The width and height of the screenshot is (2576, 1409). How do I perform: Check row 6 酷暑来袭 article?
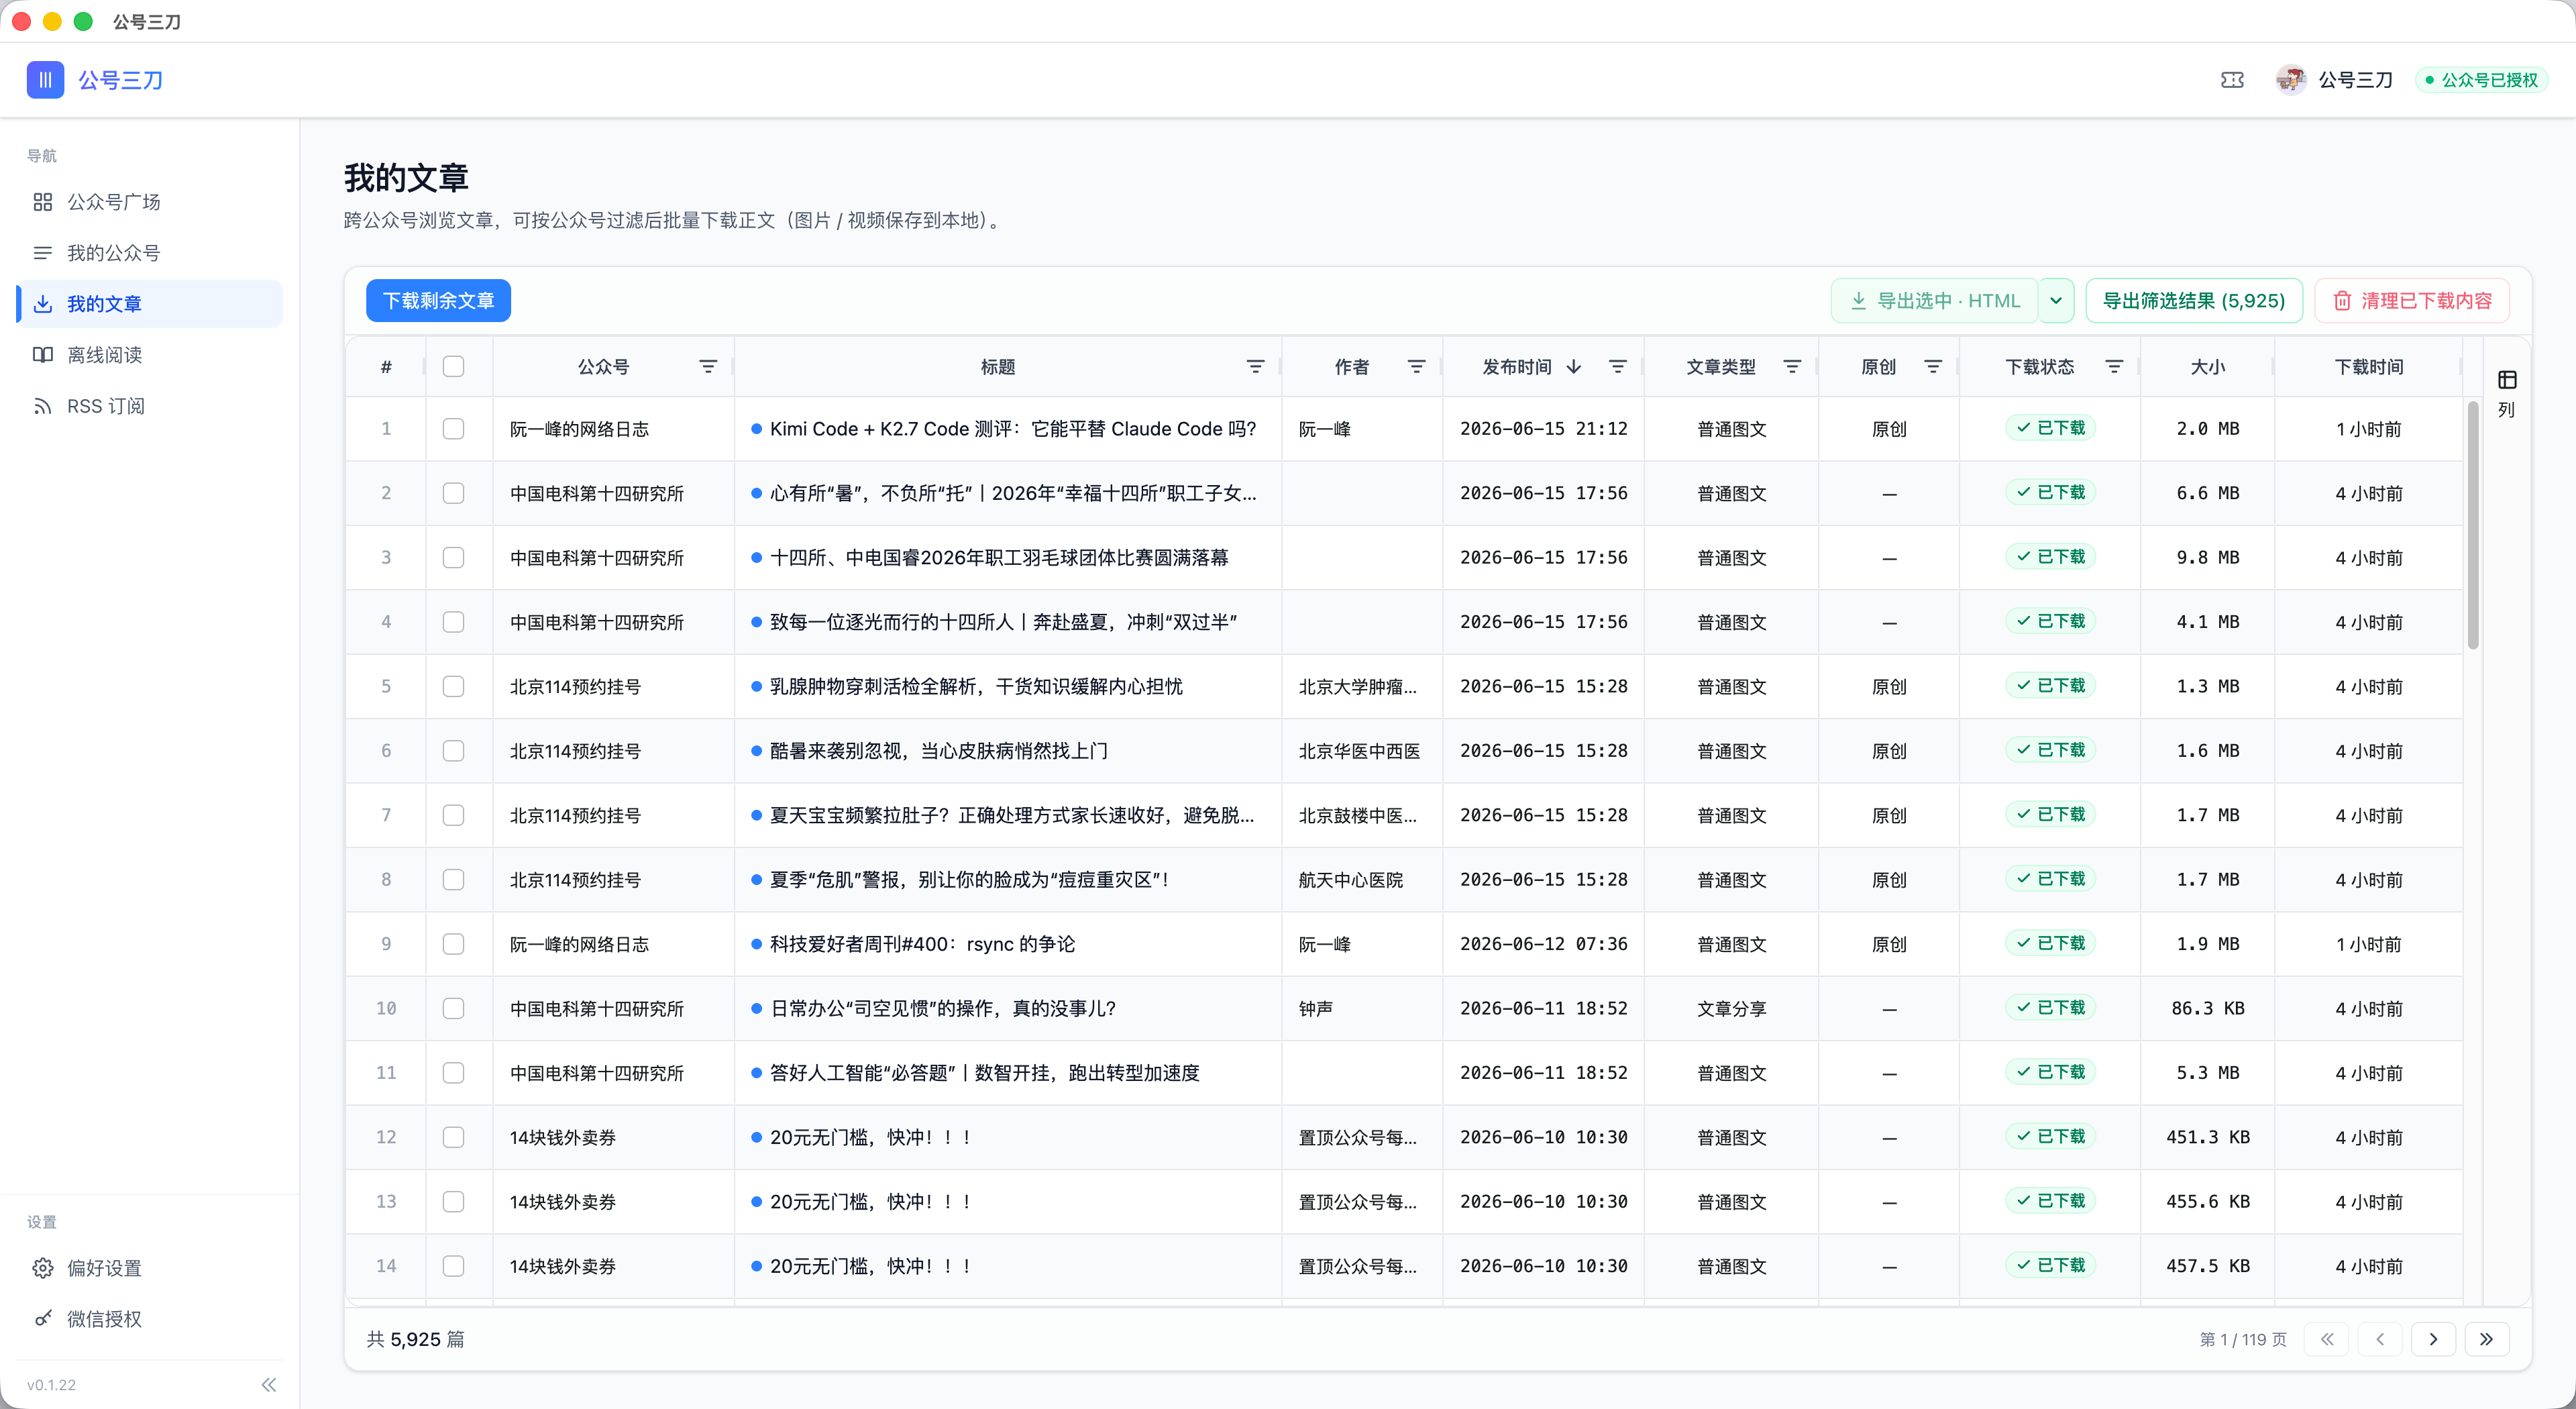(x=454, y=751)
